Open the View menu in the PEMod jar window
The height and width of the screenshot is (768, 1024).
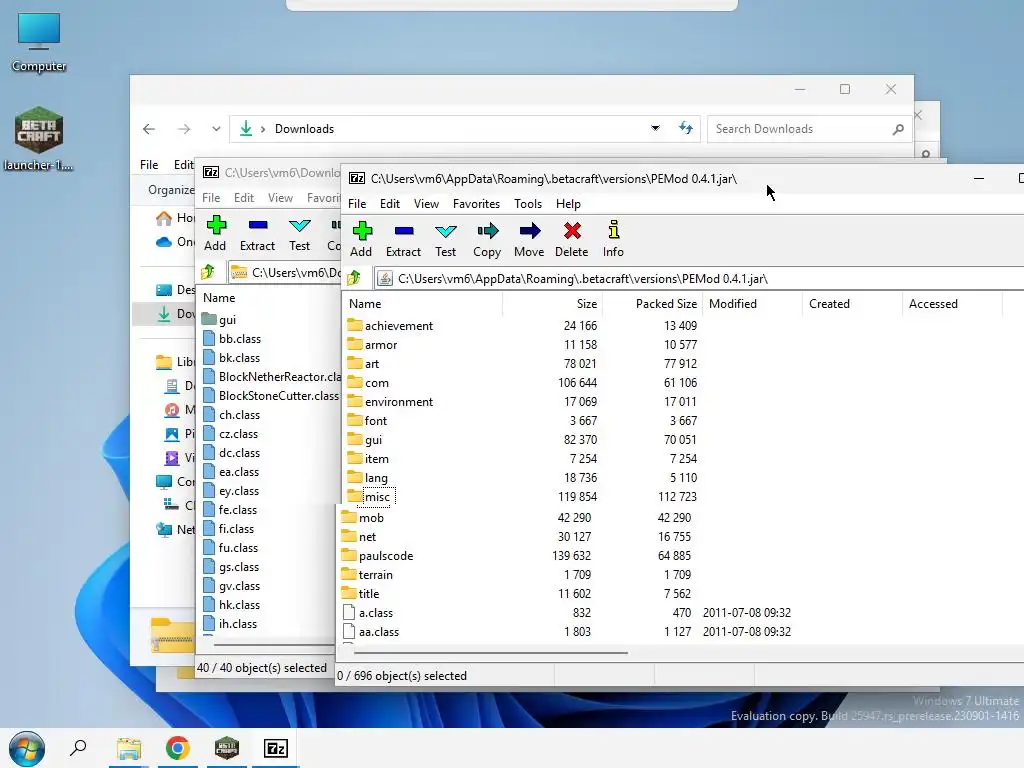coord(426,204)
